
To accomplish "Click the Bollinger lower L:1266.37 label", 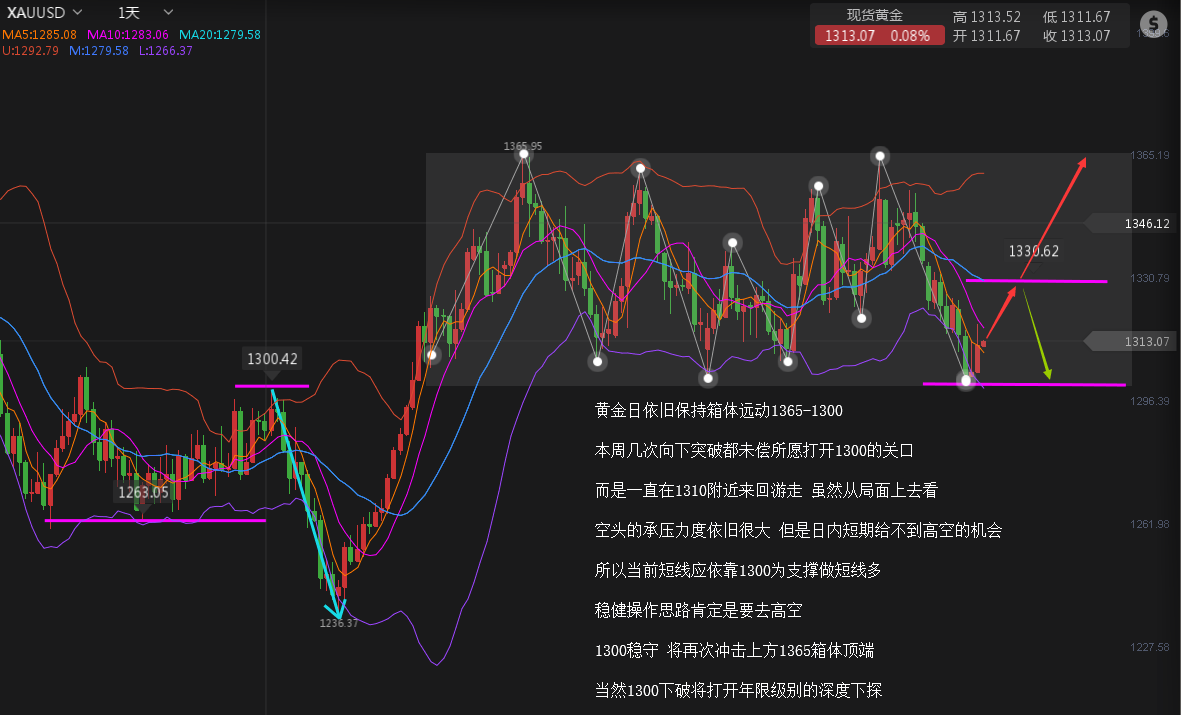I will (165, 50).
